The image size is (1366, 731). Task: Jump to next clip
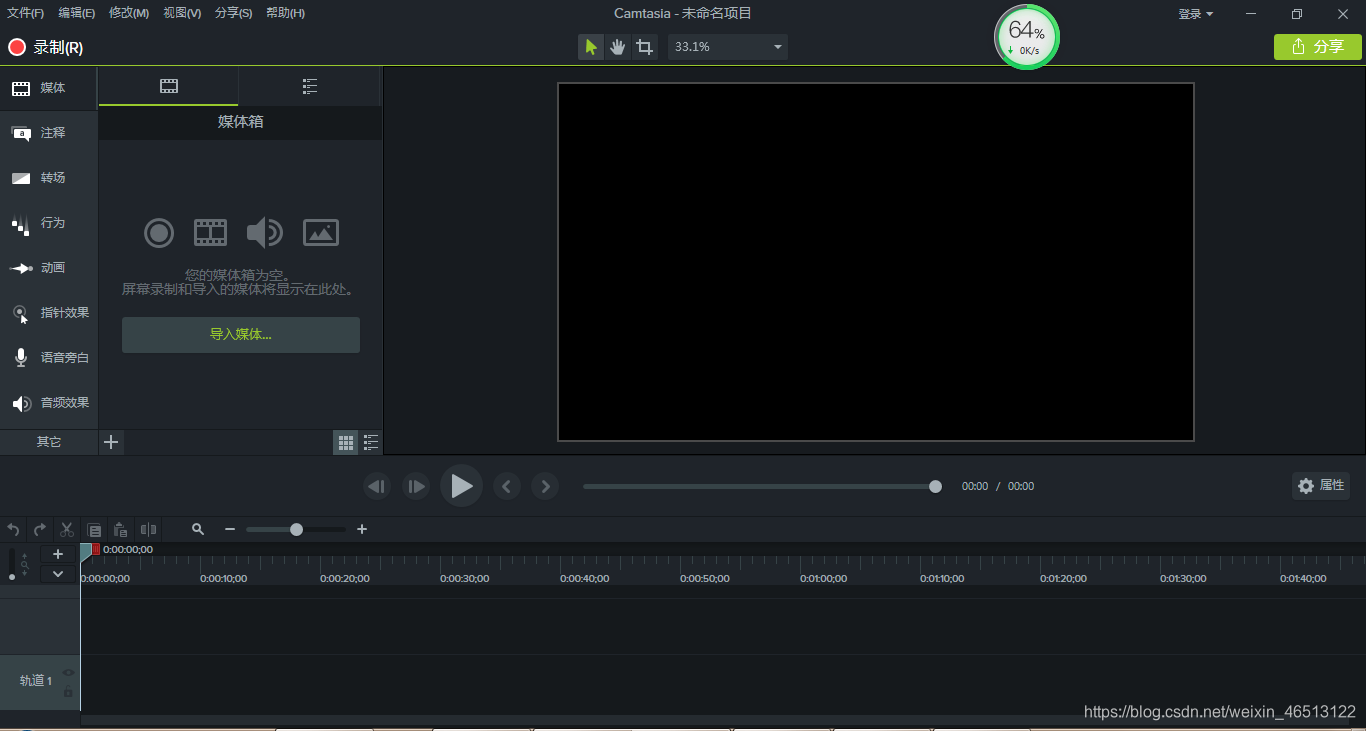pos(545,487)
